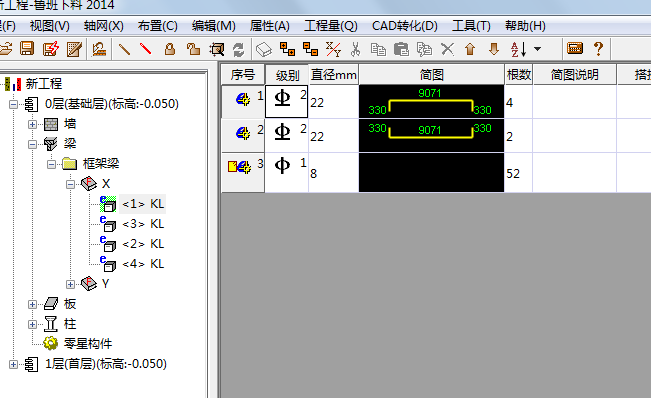651x398 pixels.
Task: Select the 零星构件 tree item
Action: click(x=88, y=344)
